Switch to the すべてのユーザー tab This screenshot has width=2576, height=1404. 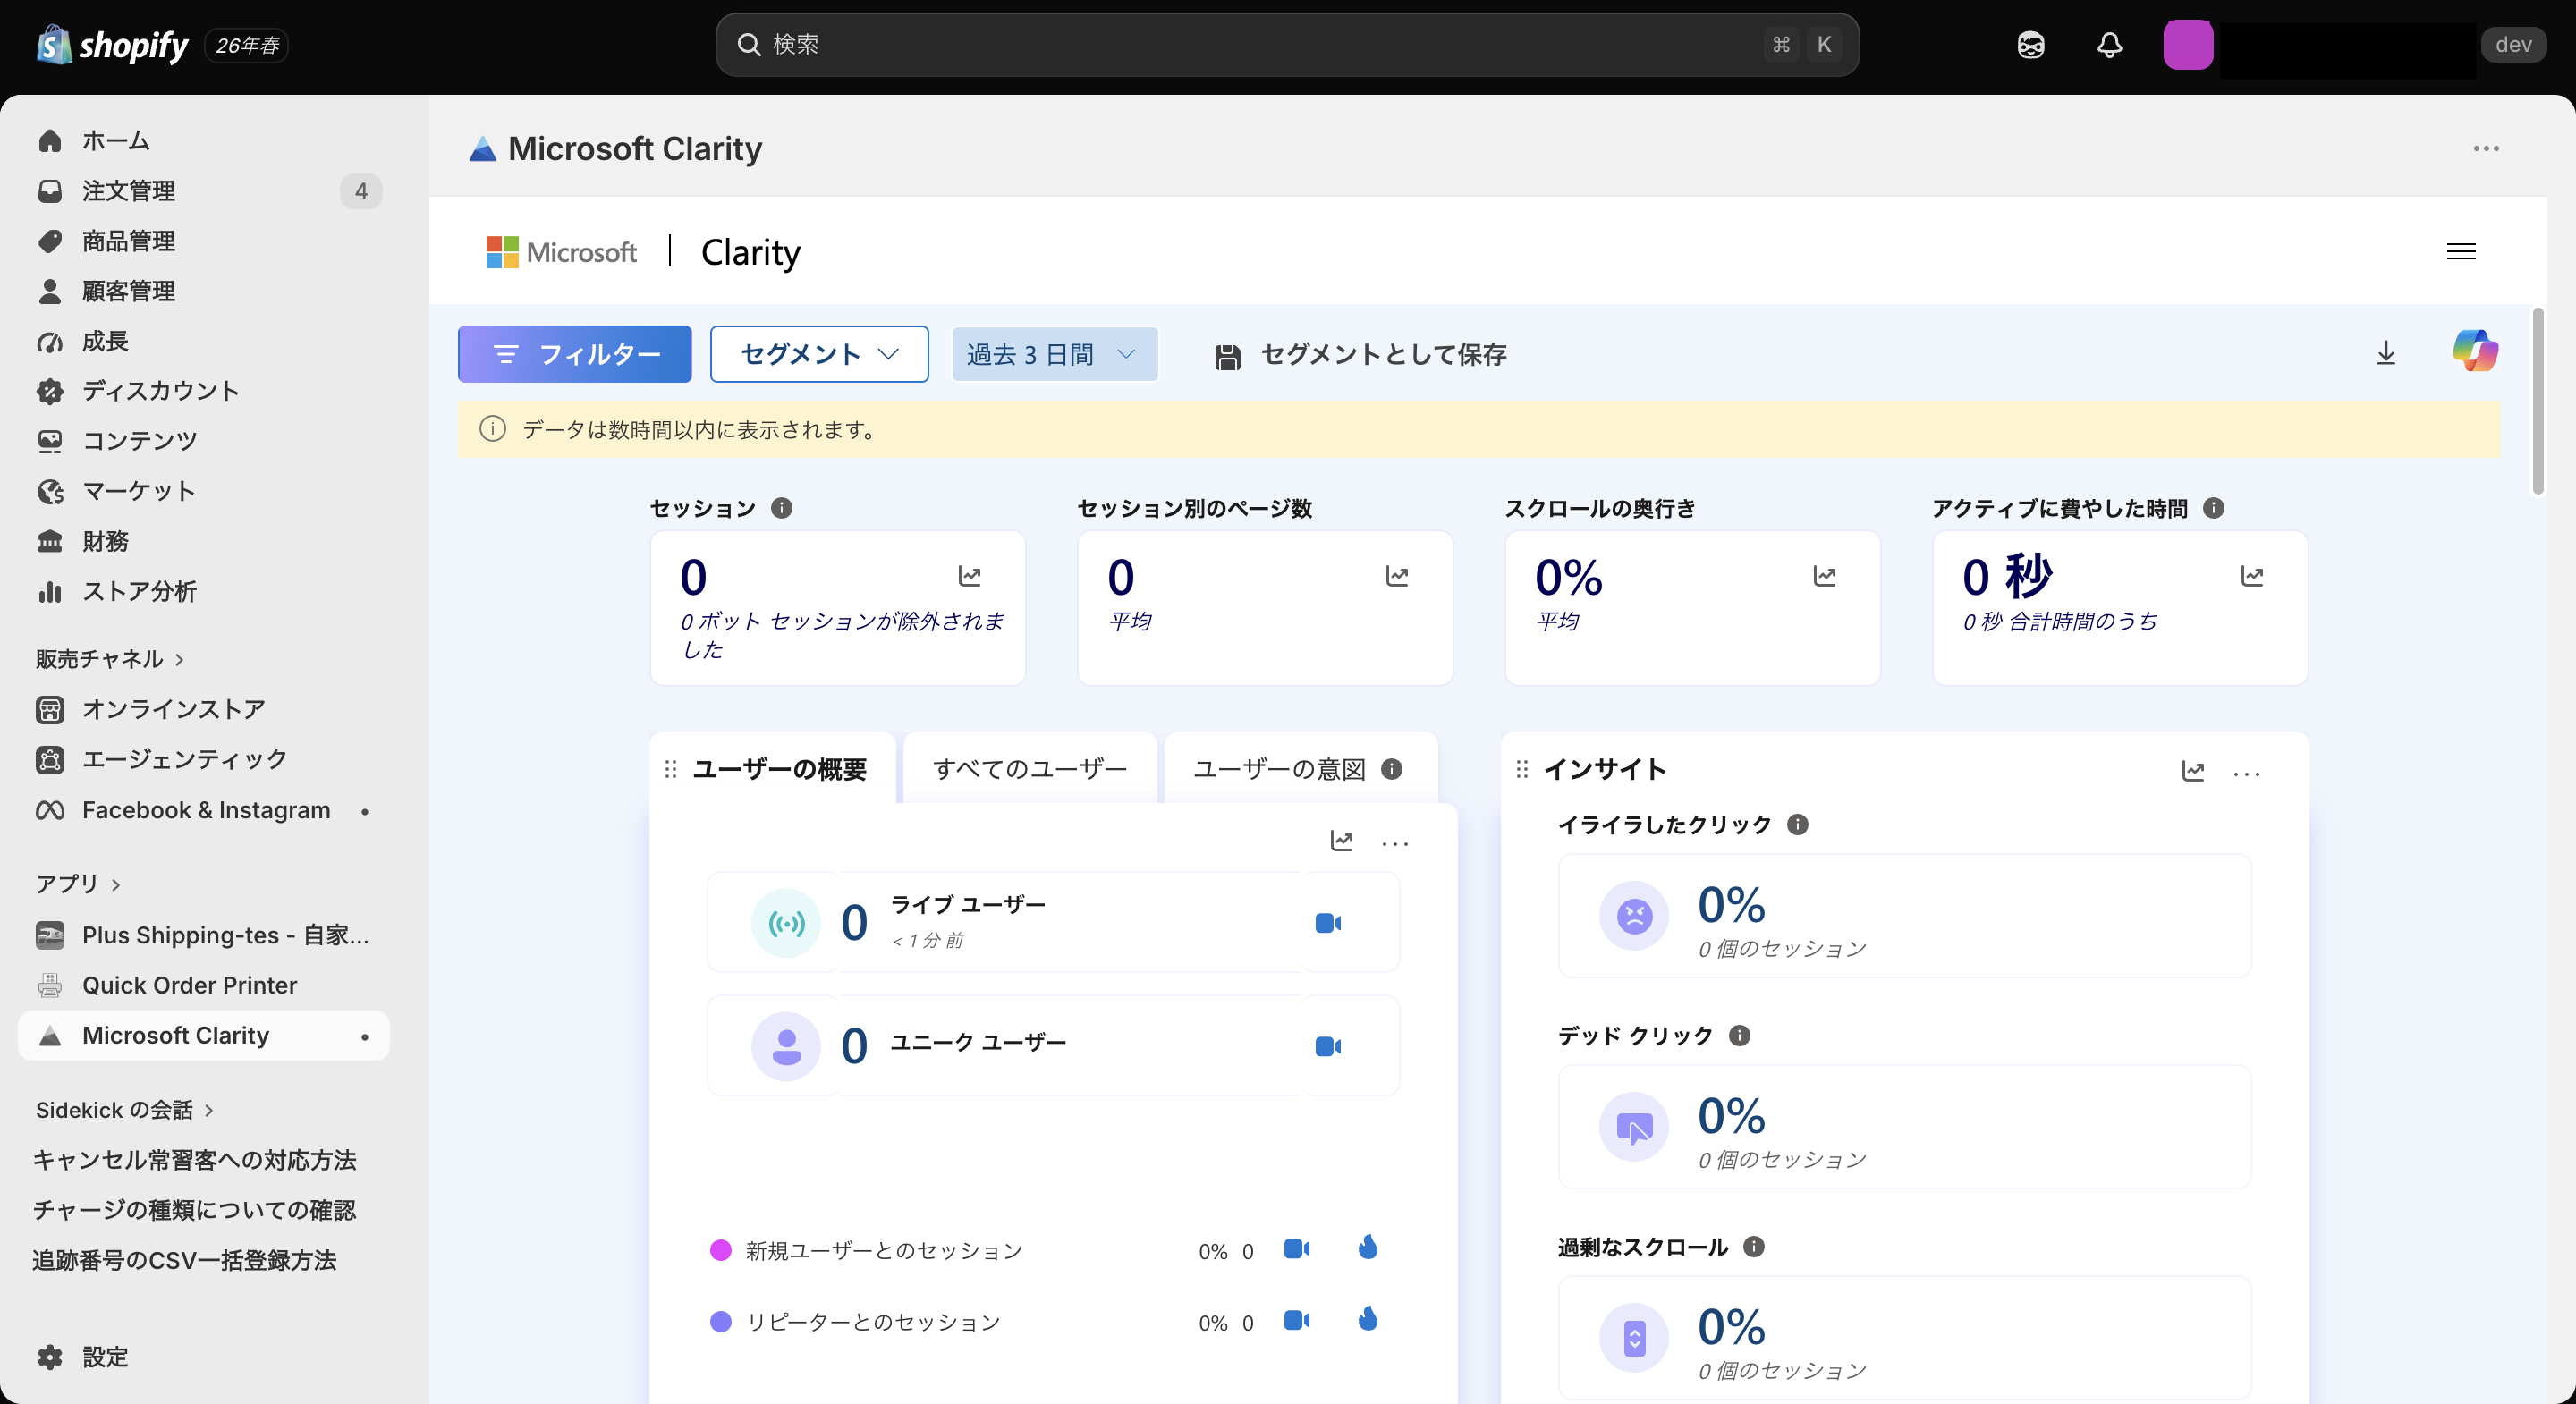(x=1030, y=769)
